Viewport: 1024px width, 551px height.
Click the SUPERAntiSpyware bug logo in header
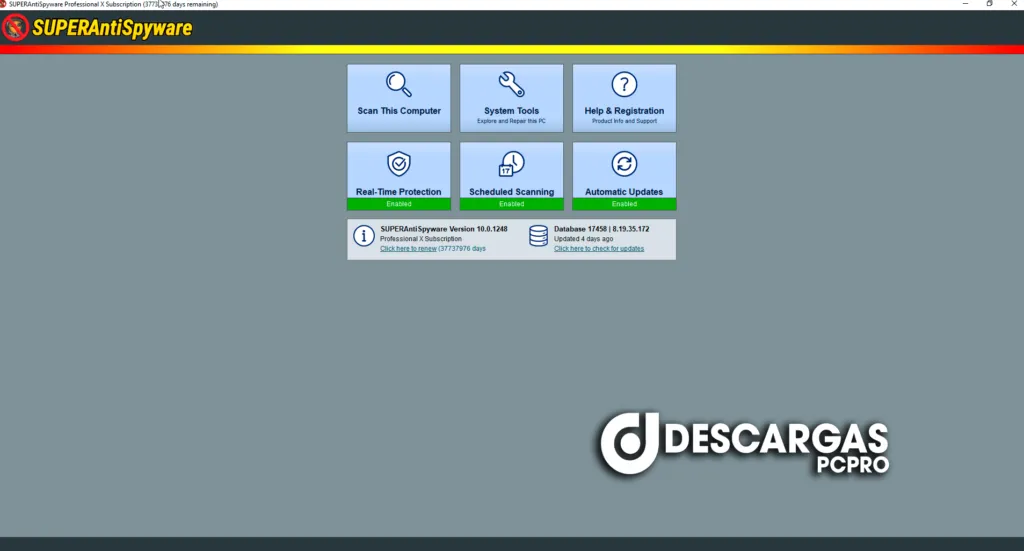tap(15, 28)
